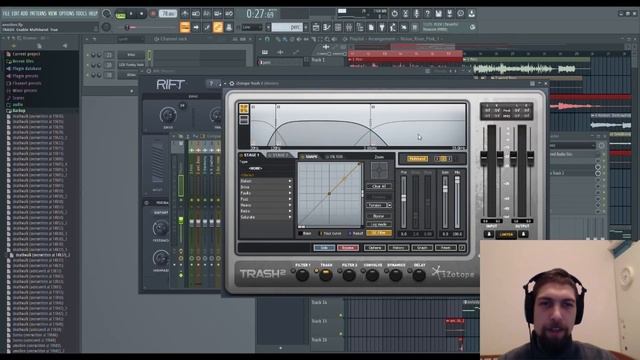
Task: Click the Rift plugin logo
Action: (x=171, y=84)
